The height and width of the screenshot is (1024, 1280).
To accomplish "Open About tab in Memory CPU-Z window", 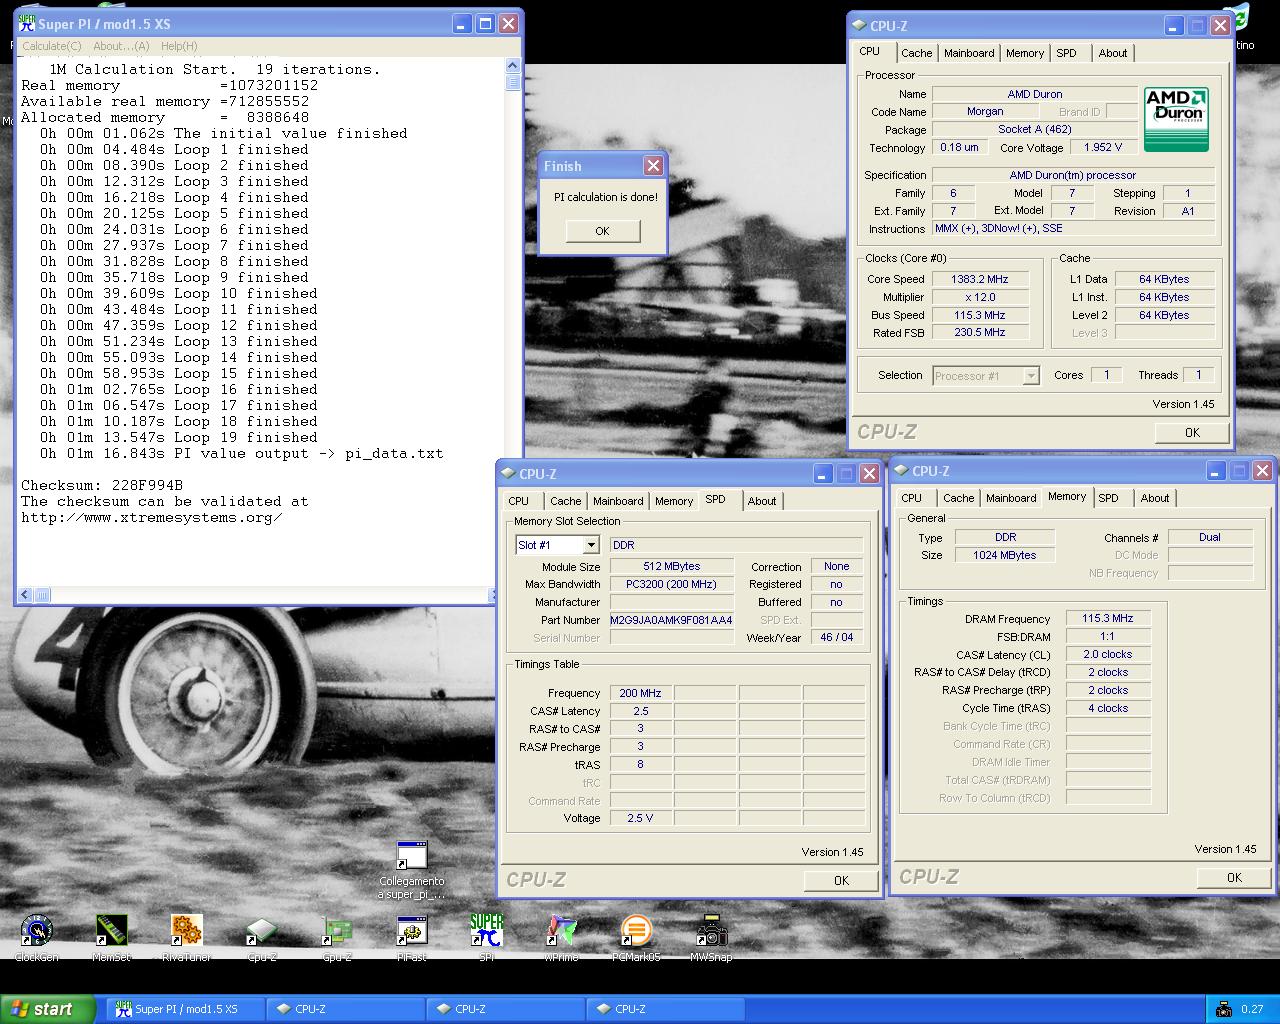I will tap(1155, 498).
